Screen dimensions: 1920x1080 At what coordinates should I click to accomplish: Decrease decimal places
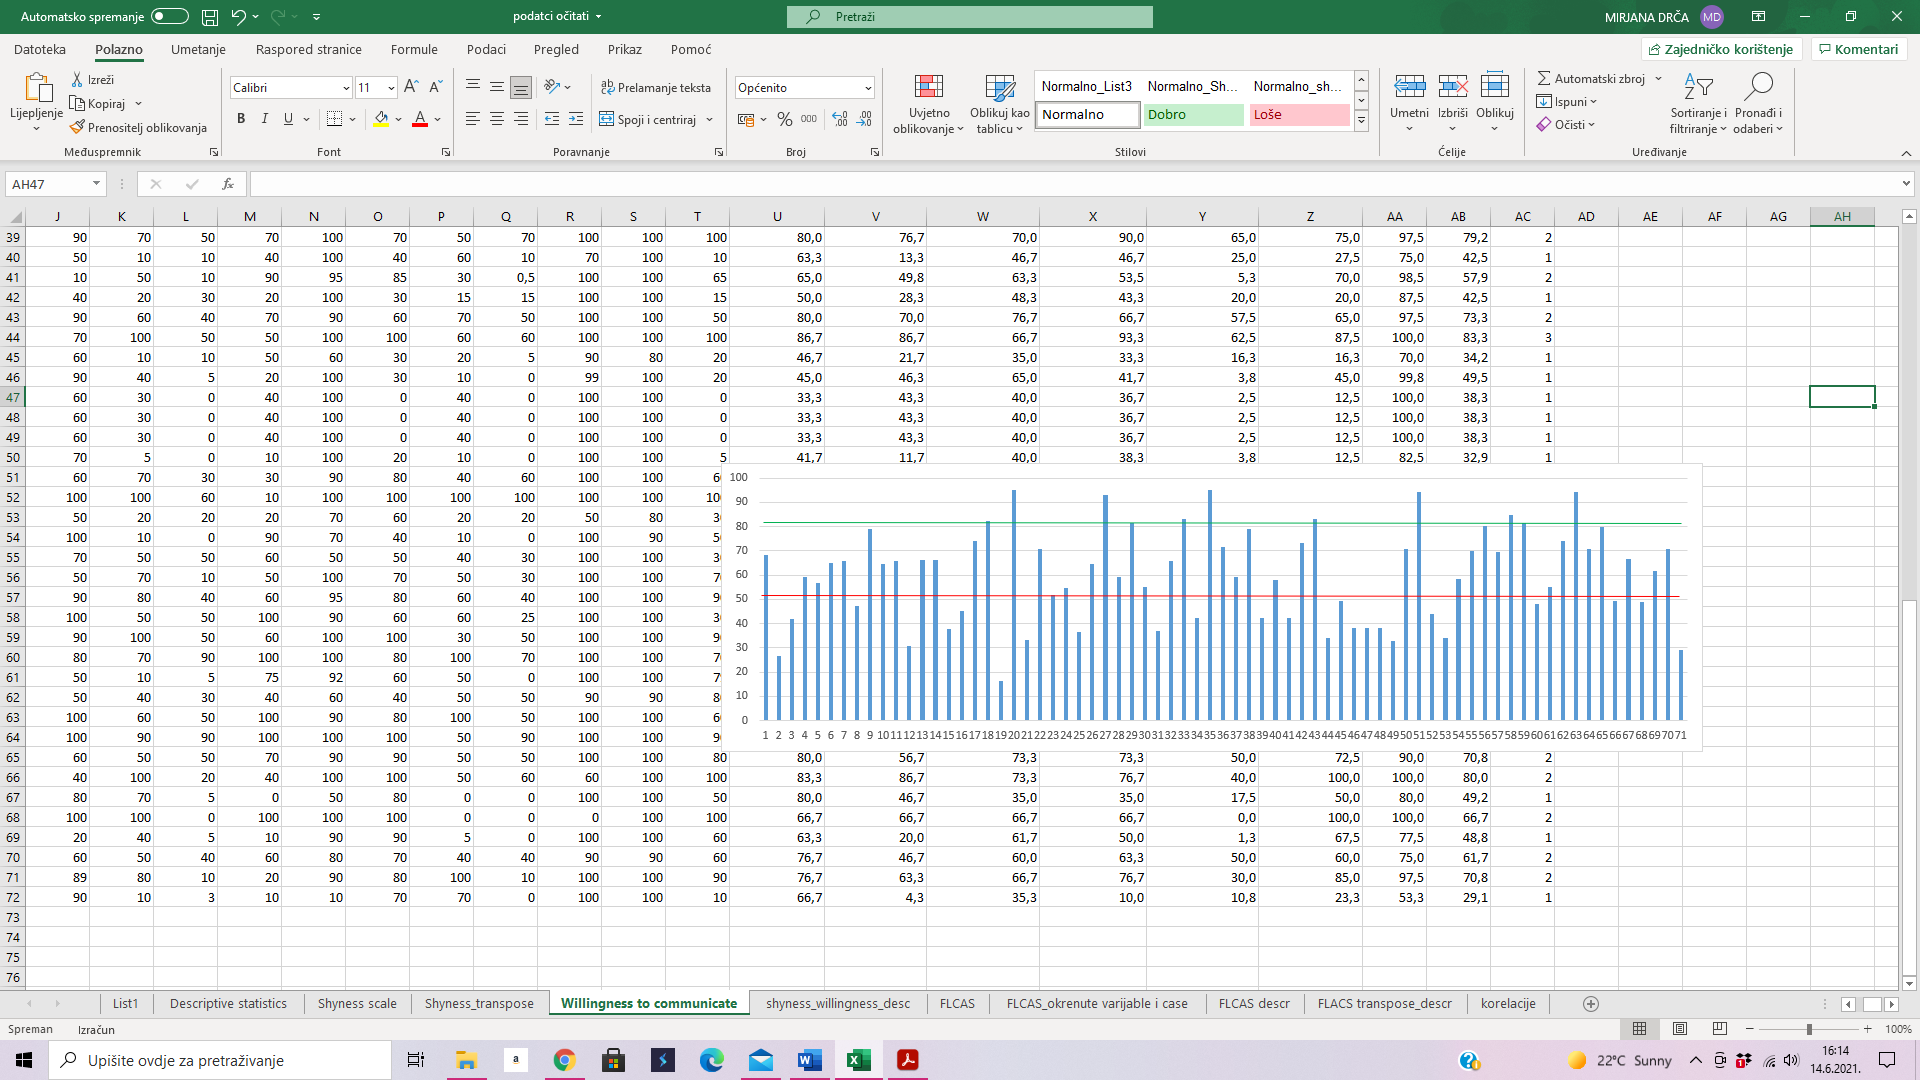click(x=864, y=119)
